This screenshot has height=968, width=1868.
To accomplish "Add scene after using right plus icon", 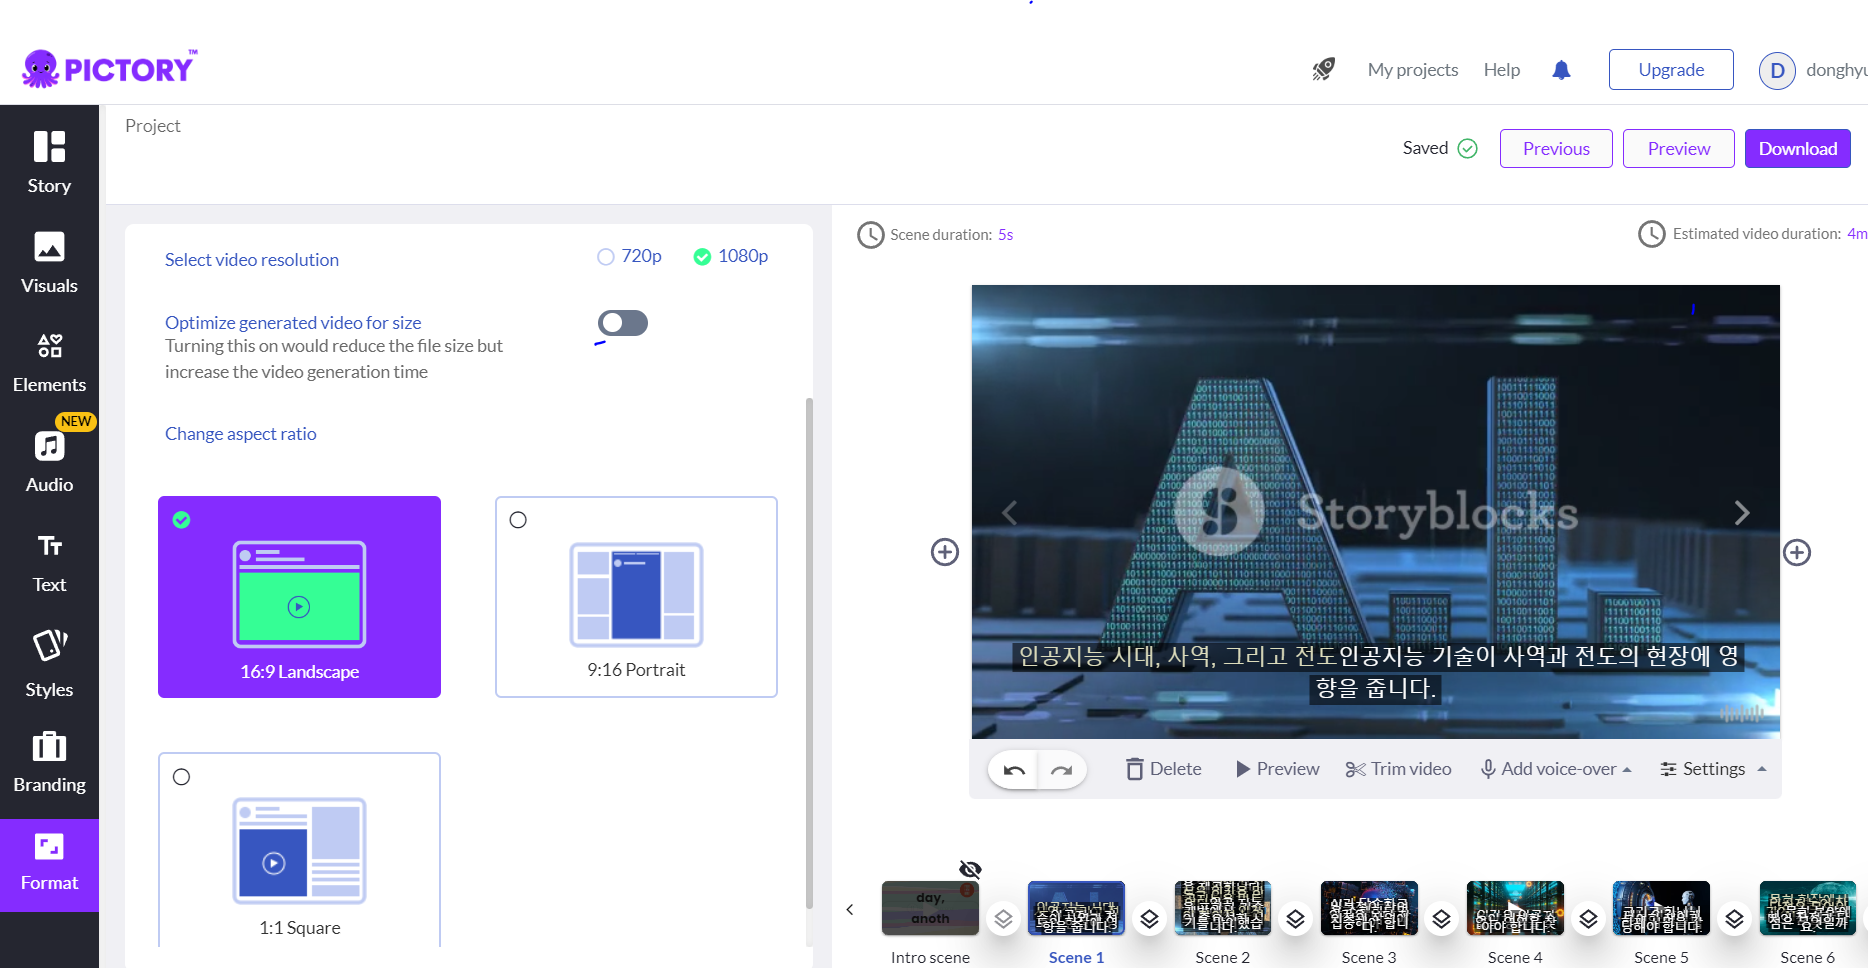I will coord(1797,552).
